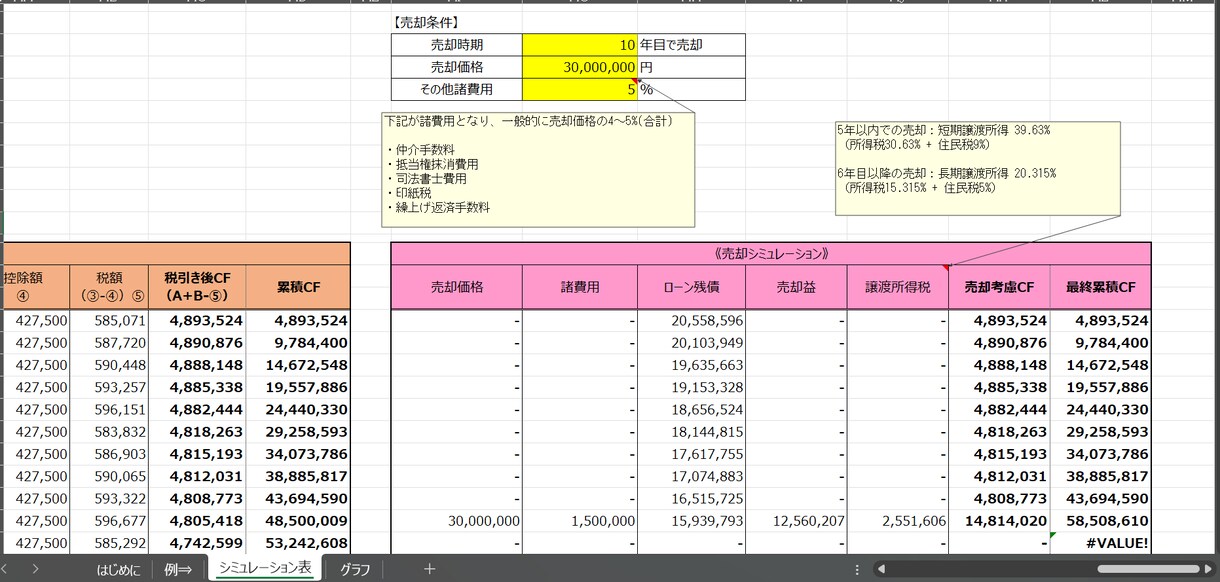Screen dimensions: 1220x582
Task: Click horizontal scrollbar left arrow
Action: pos(880,569)
